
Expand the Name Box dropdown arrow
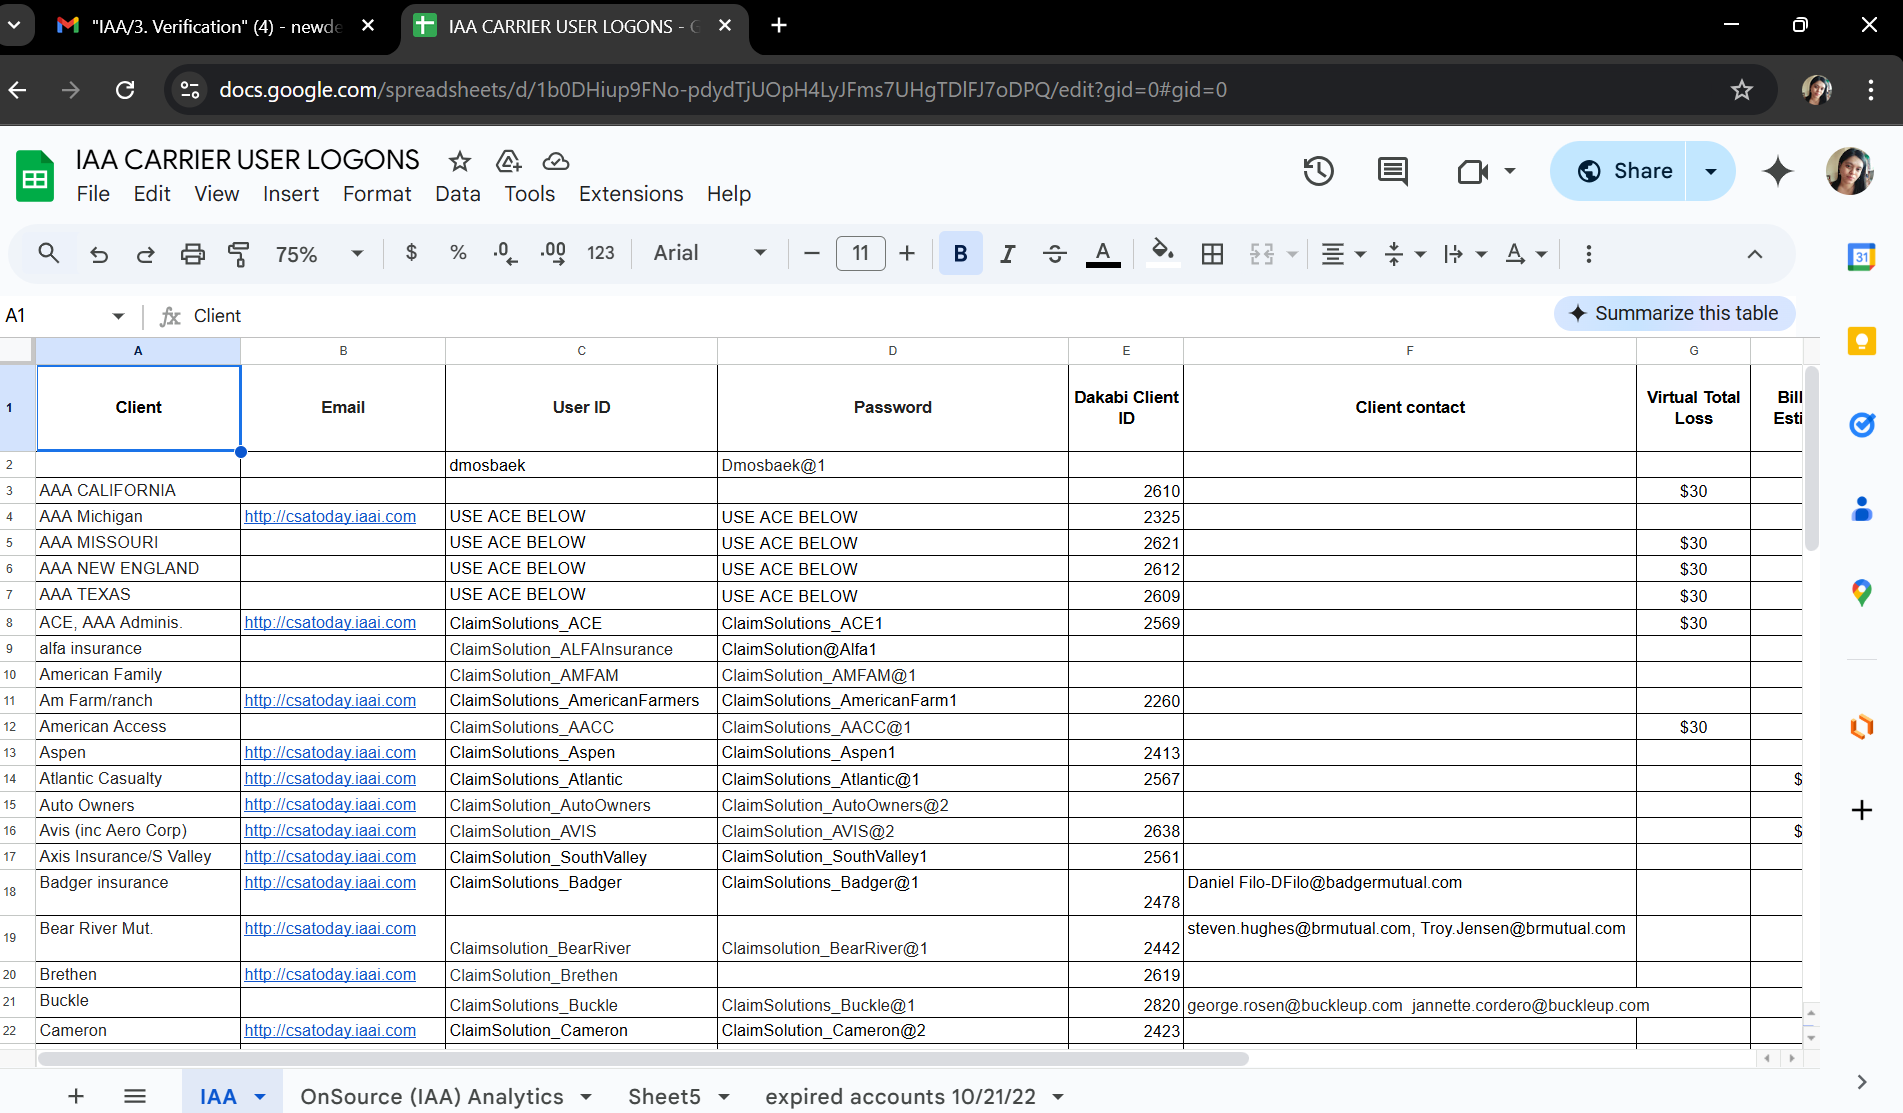pos(118,316)
